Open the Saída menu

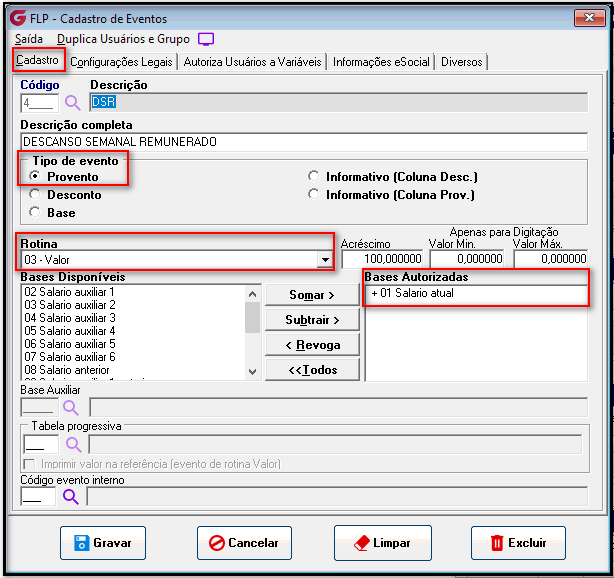coord(29,39)
